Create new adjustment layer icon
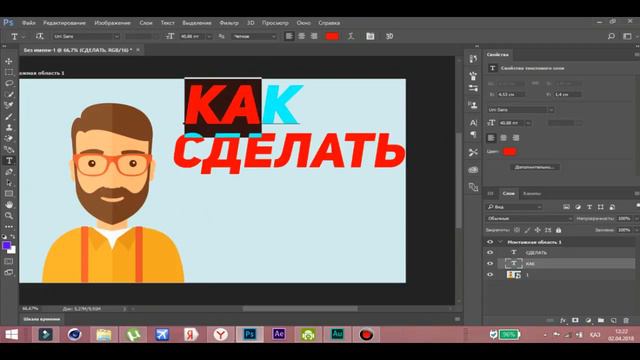The width and height of the screenshot is (640, 360). point(588,320)
